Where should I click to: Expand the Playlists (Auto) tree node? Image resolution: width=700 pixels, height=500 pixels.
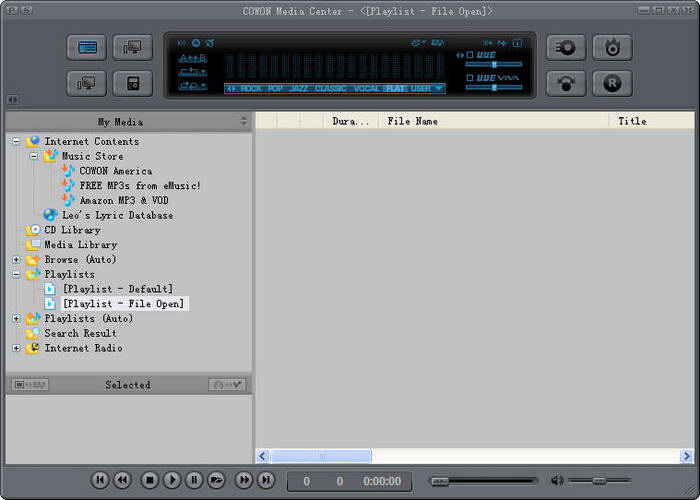click(x=16, y=318)
